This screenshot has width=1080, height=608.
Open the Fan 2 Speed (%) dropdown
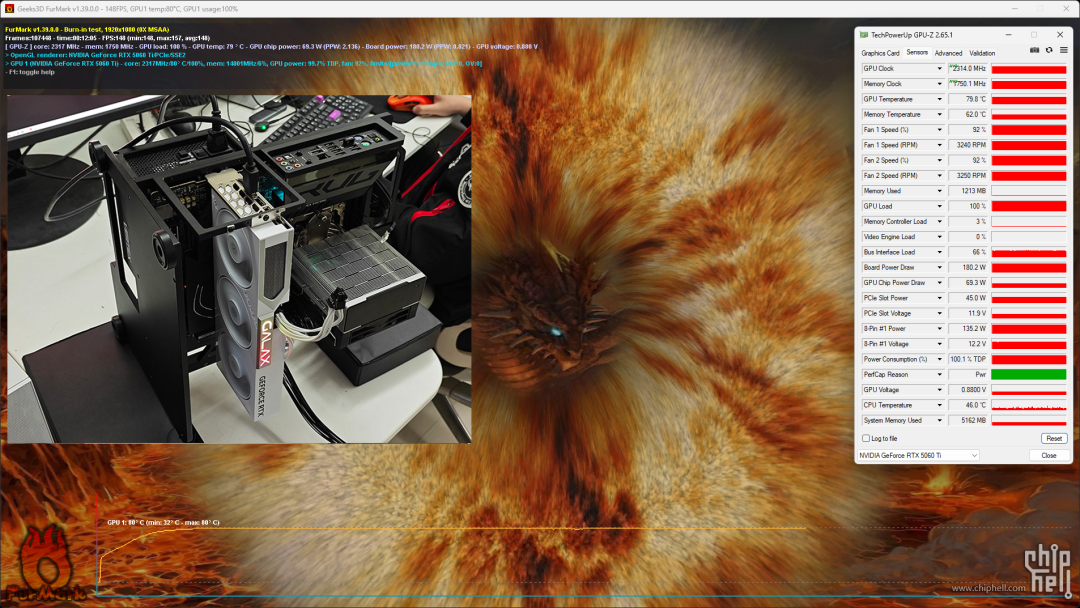click(939, 160)
